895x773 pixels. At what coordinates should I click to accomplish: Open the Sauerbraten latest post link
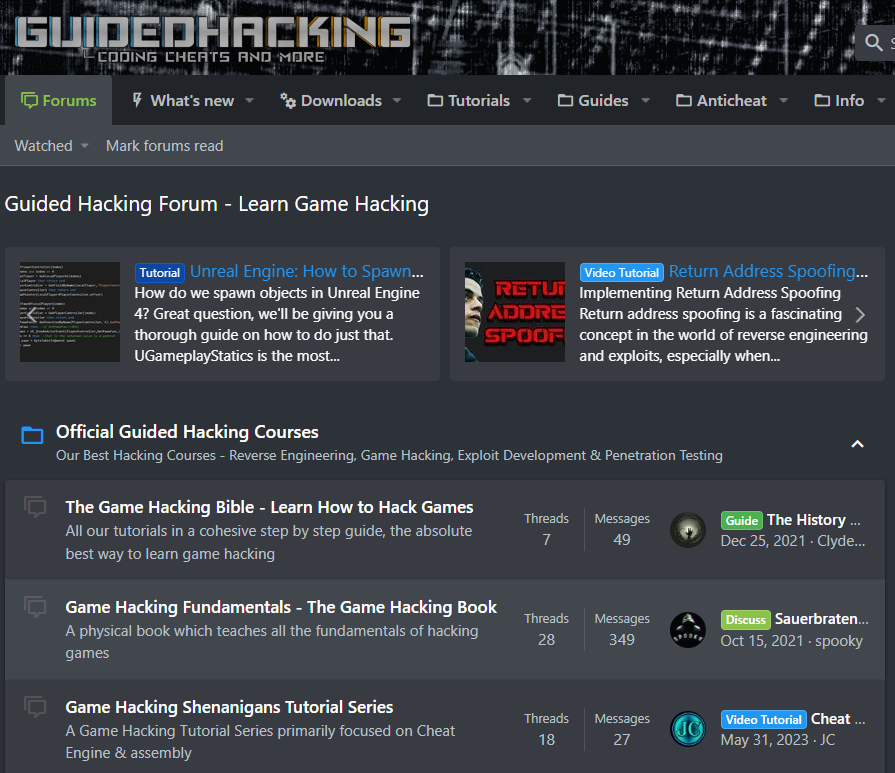pyautogui.click(x=821, y=619)
